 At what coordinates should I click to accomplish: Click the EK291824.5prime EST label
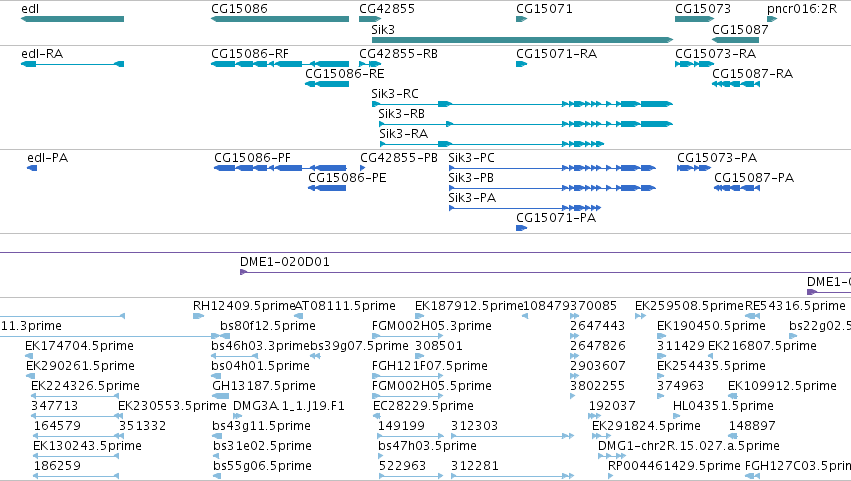[x=646, y=426]
